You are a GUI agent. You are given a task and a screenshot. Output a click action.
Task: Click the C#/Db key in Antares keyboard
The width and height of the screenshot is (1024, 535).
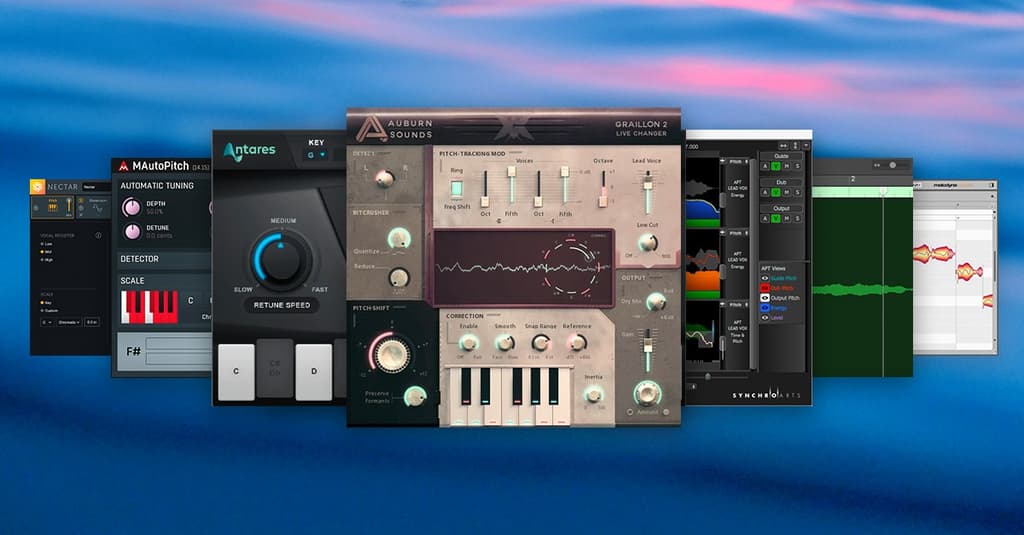coord(275,368)
